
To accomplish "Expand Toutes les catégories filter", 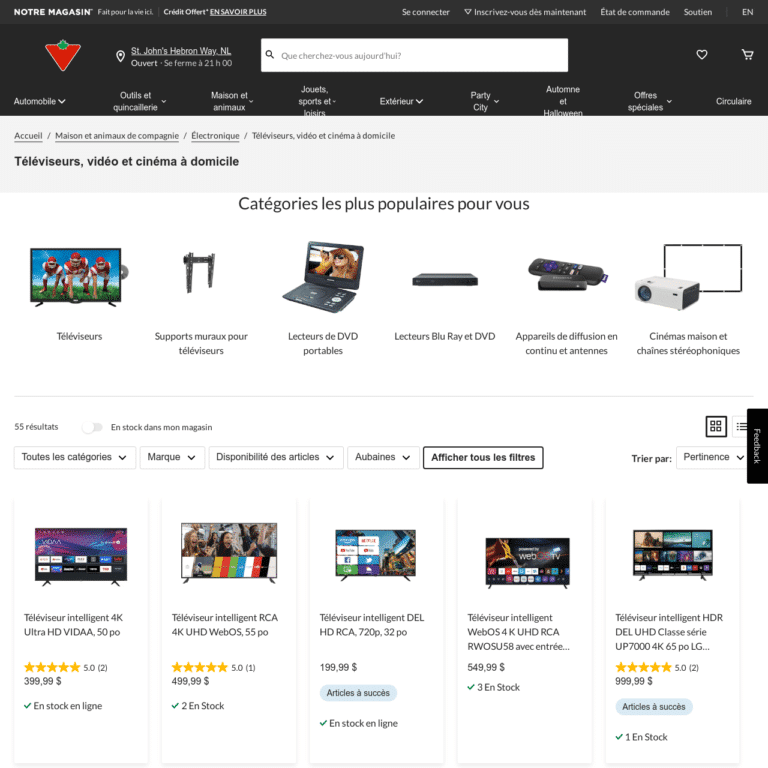I will 74,457.
